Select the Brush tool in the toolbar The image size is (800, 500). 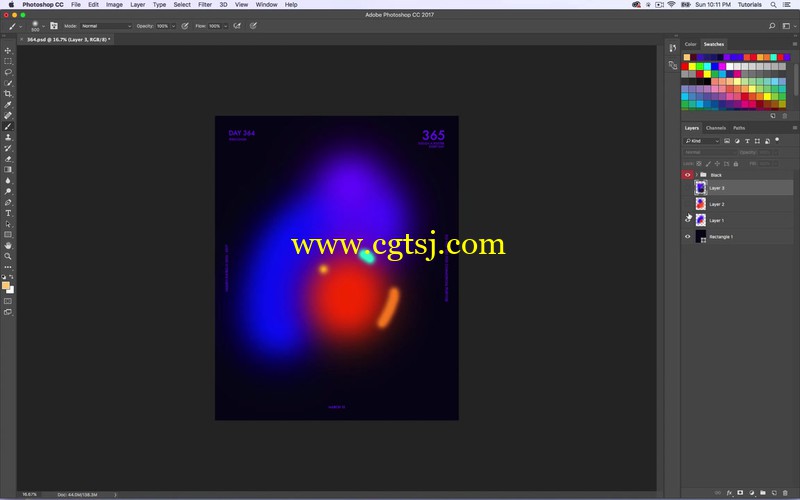pyautogui.click(x=8, y=127)
